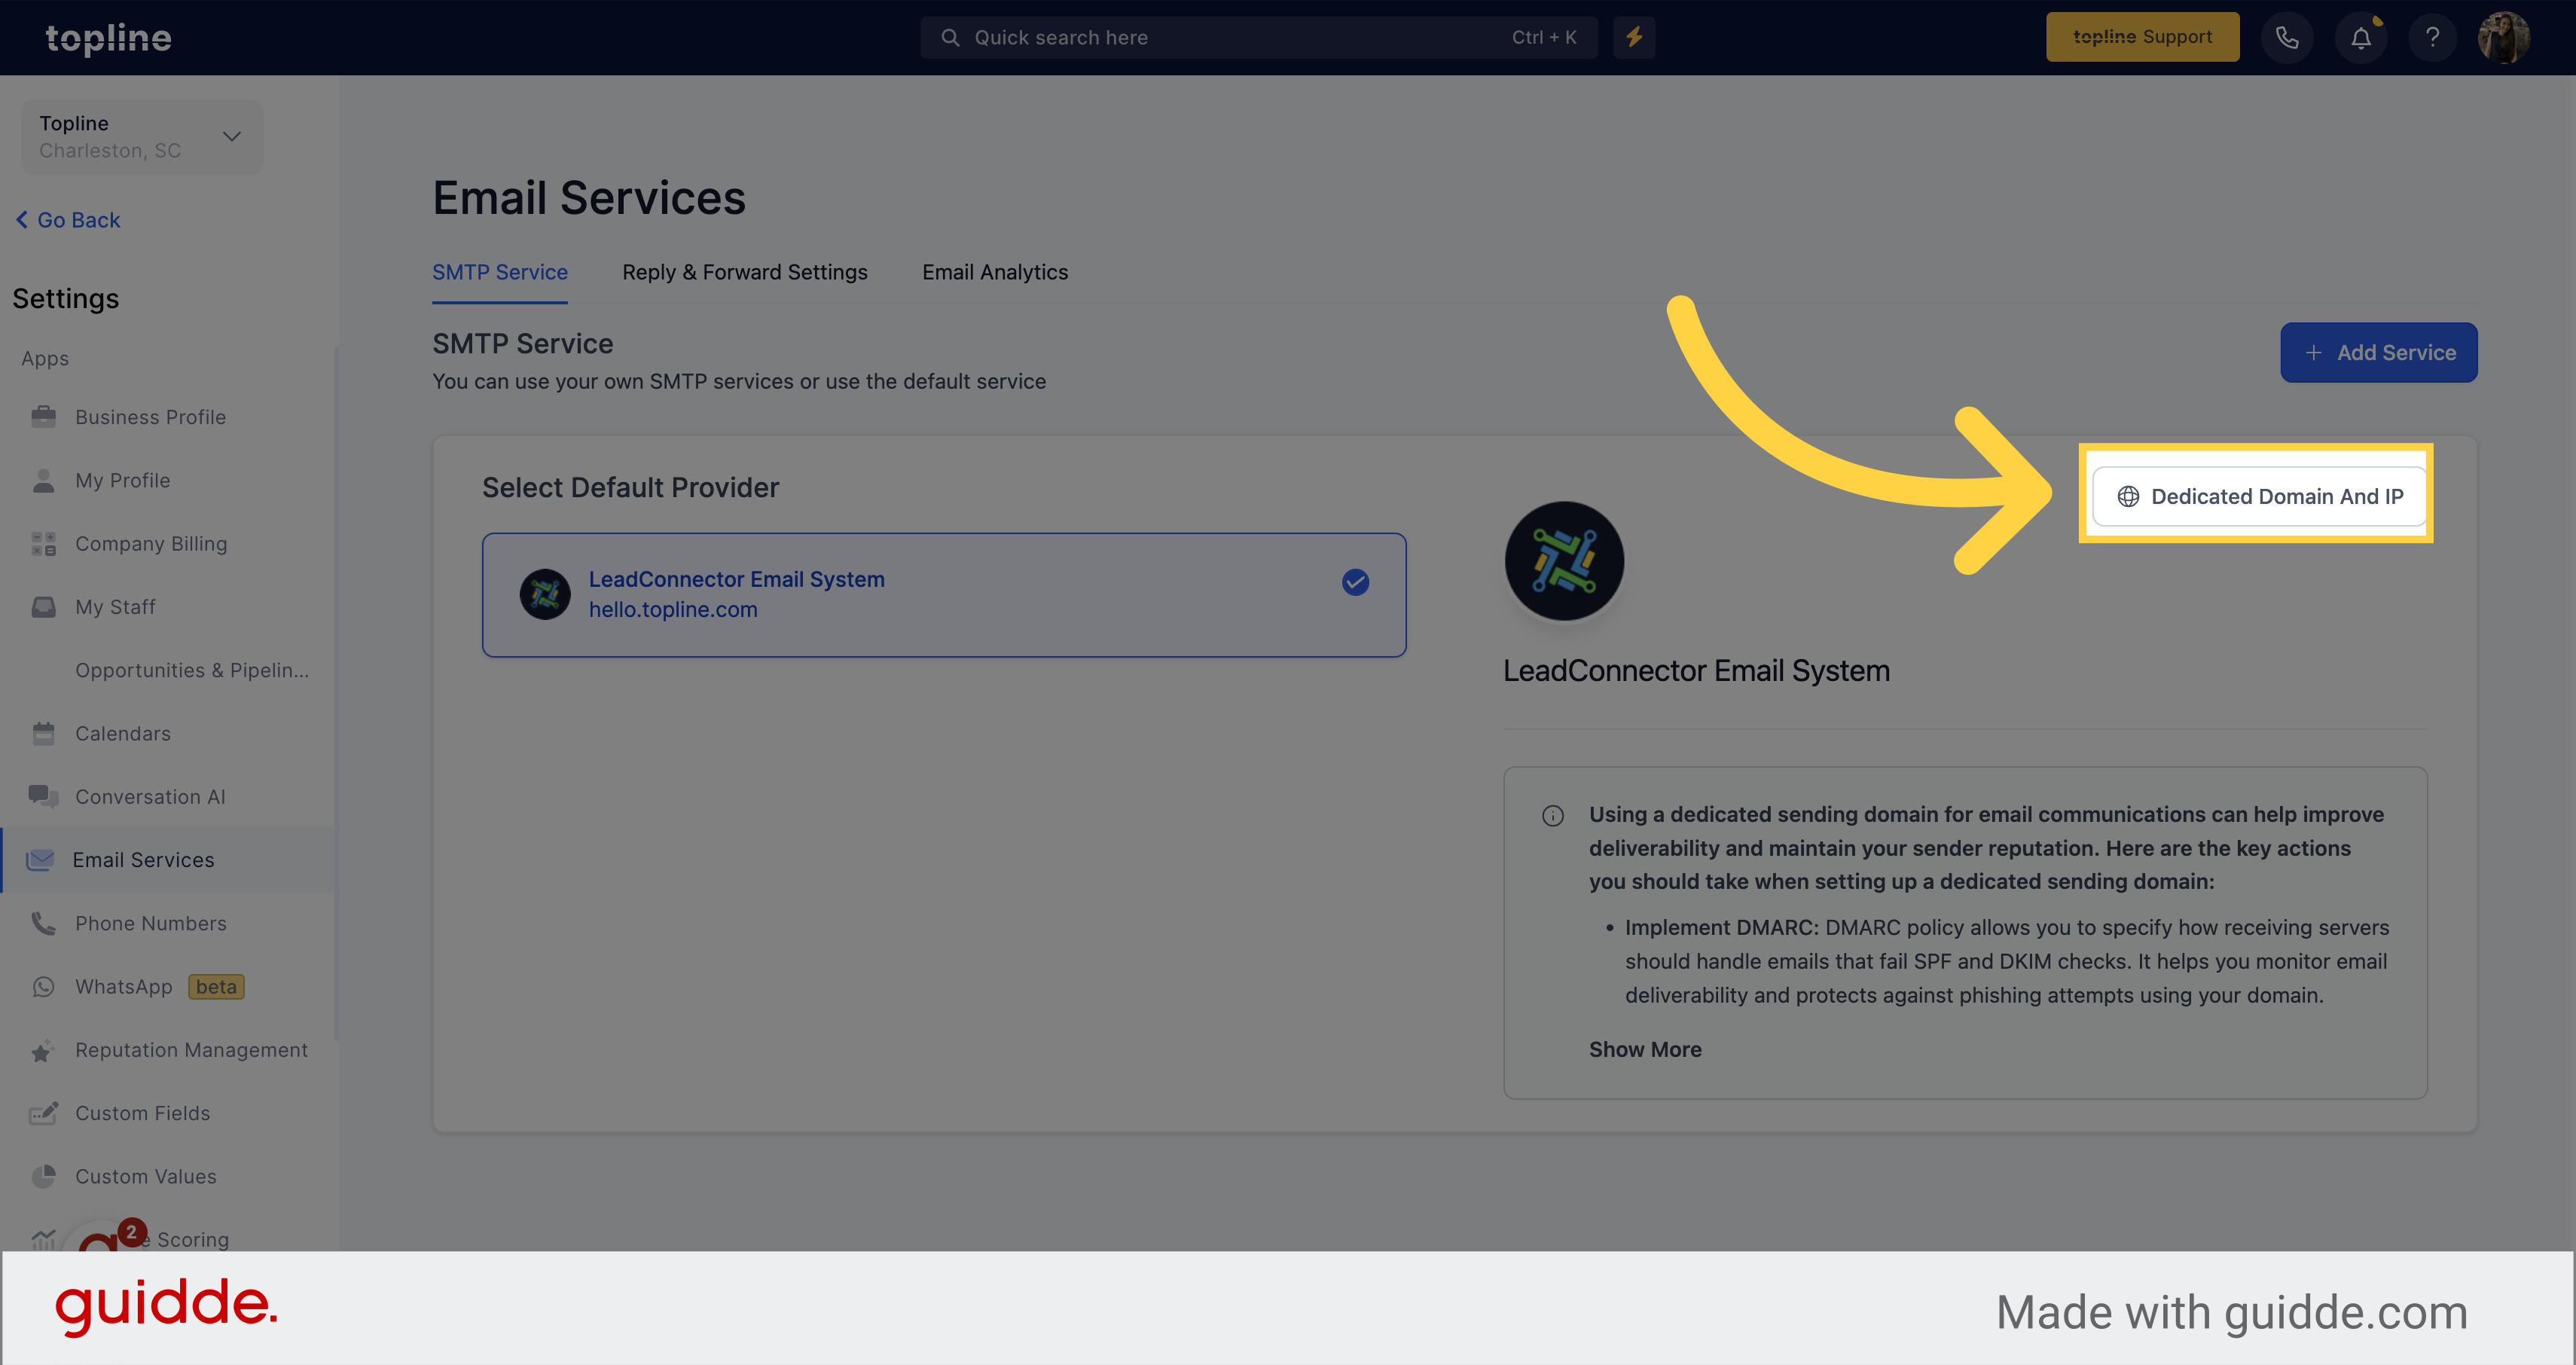Image resolution: width=2576 pixels, height=1365 pixels.
Task: Click the Calendars icon in sidebar
Action: click(x=43, y=733)
